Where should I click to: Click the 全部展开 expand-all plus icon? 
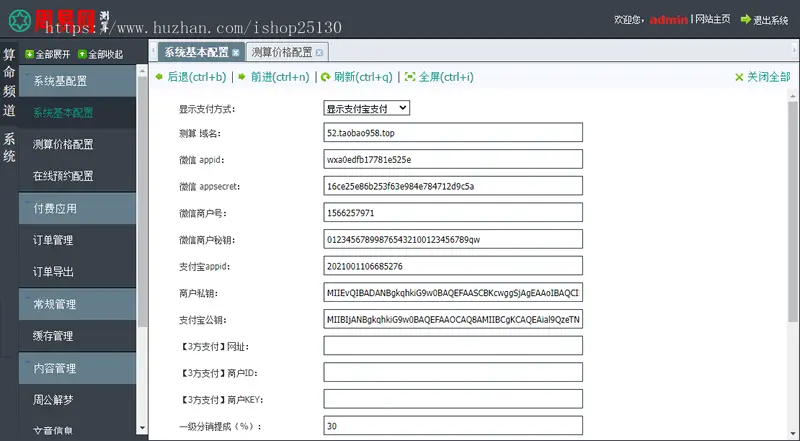[30, 54]
